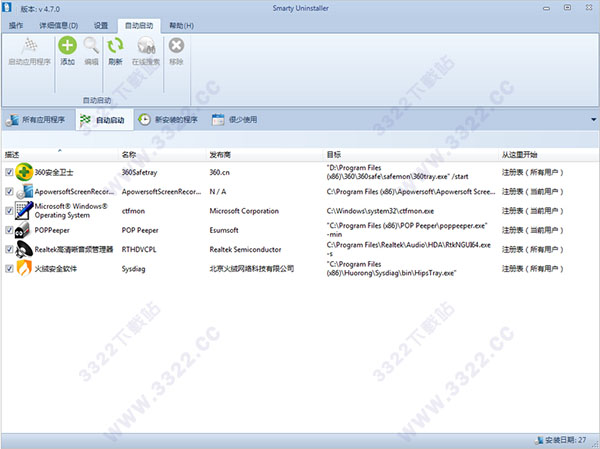Select the 360安全卫士 green shield icon
This screenshot has height=449, width=600.
tap(24, 172)
